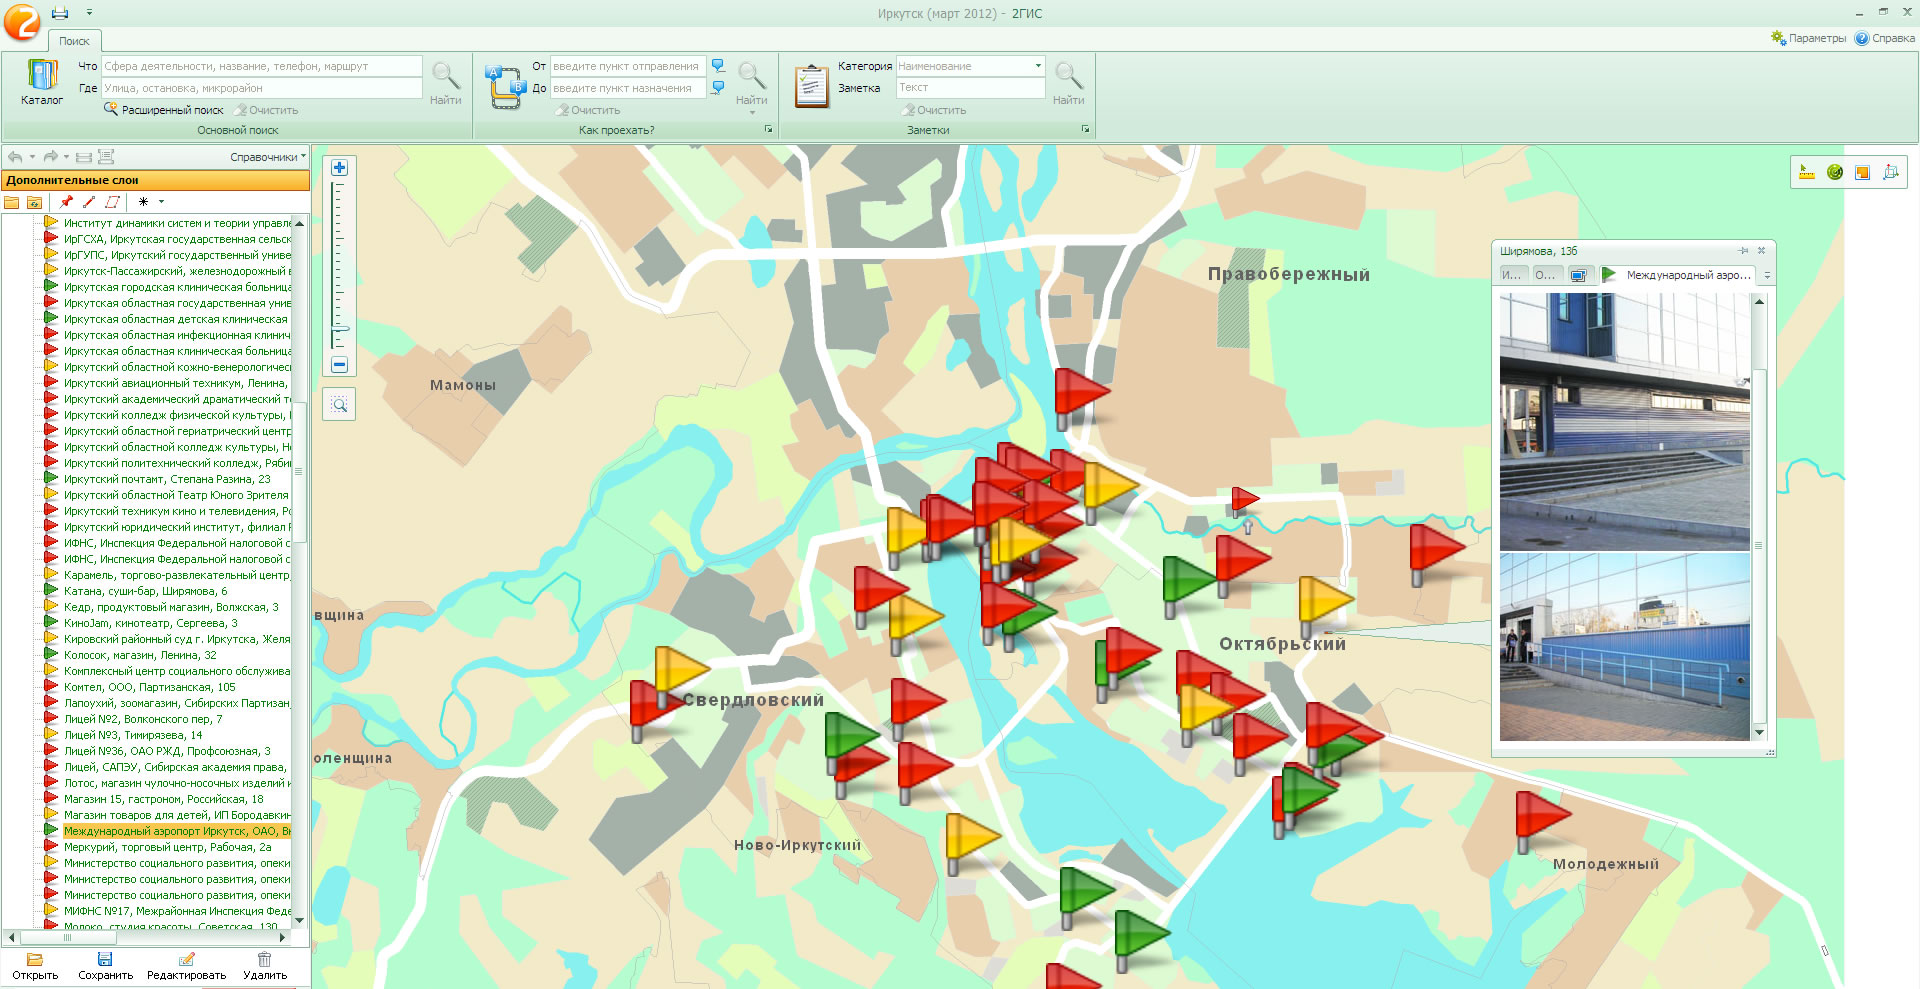Focus the Что search field
This screenshot has width=1920, height=989.
click(x=262, y=66)
